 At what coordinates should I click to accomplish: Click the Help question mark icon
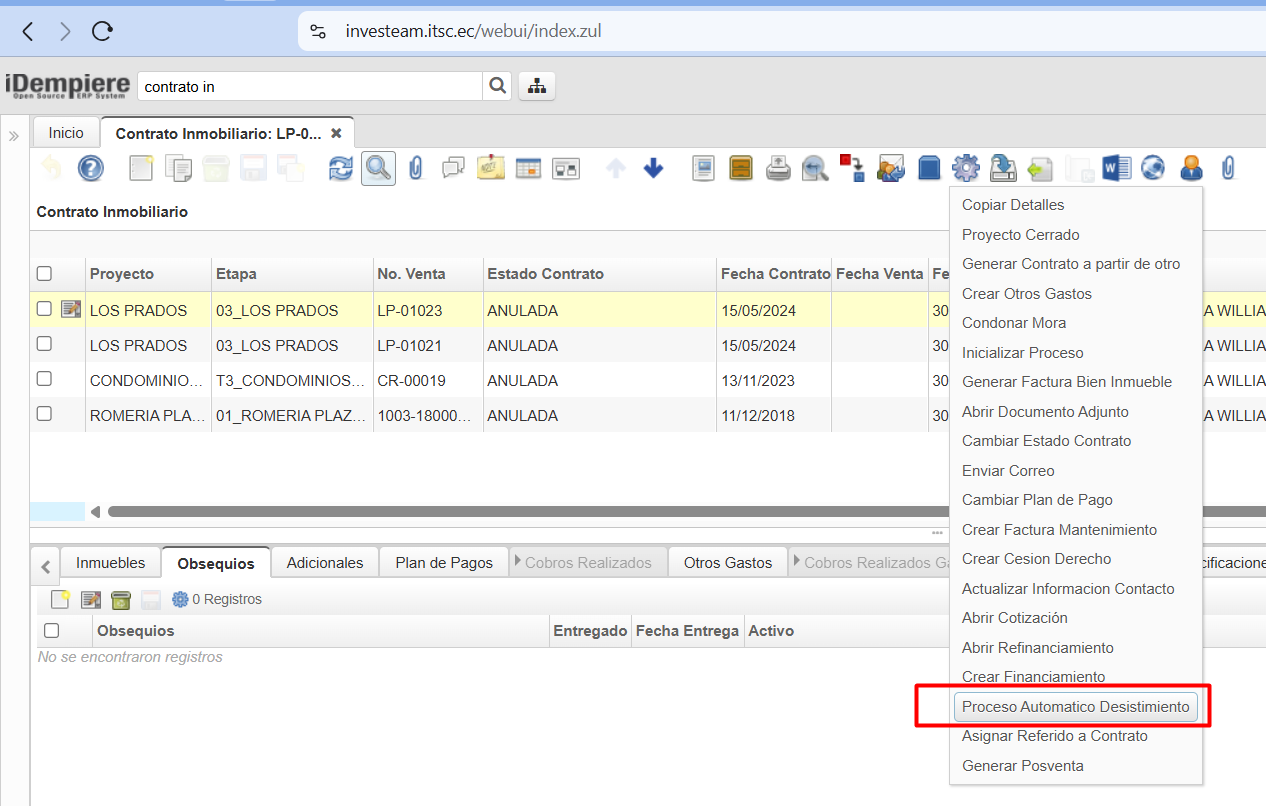point(91,168)
